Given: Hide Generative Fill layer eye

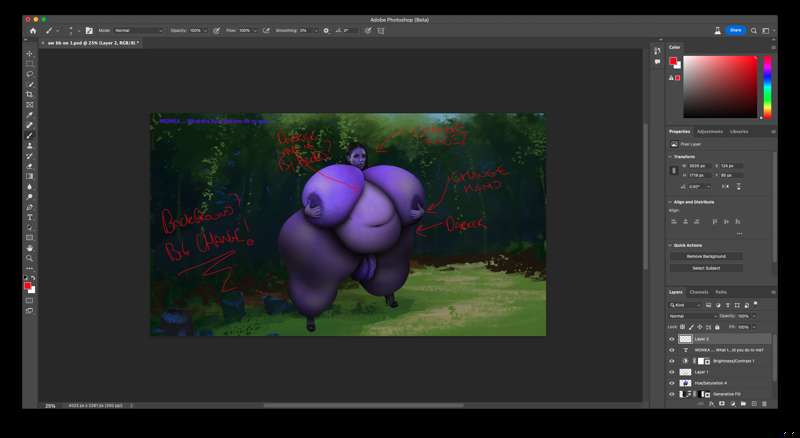Looking at the screenshot, I should (671, 394).
